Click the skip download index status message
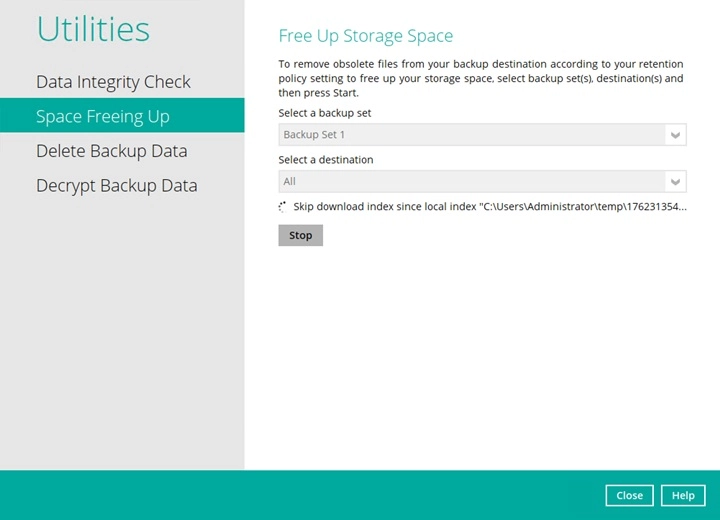The image size is (720, 520). (490, 207)
